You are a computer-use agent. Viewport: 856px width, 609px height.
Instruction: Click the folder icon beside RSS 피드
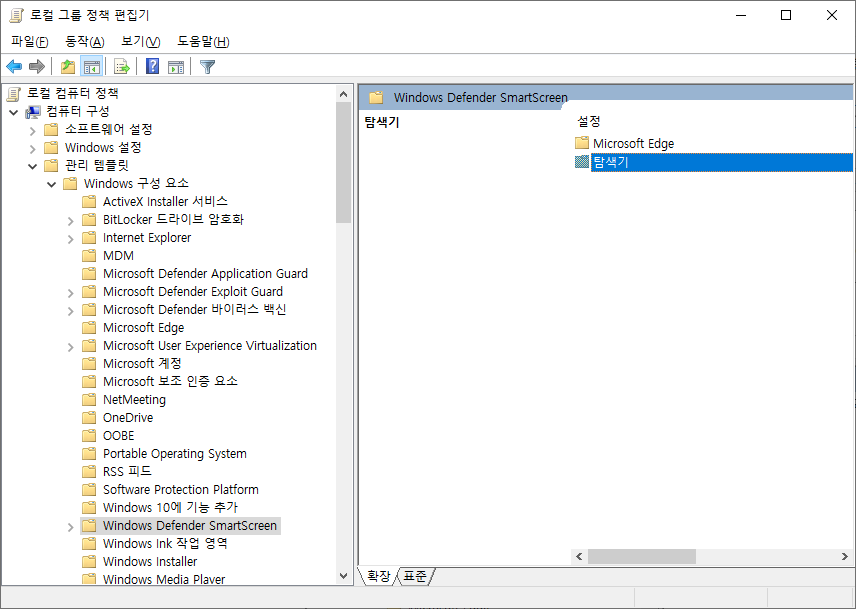[89, 471]
